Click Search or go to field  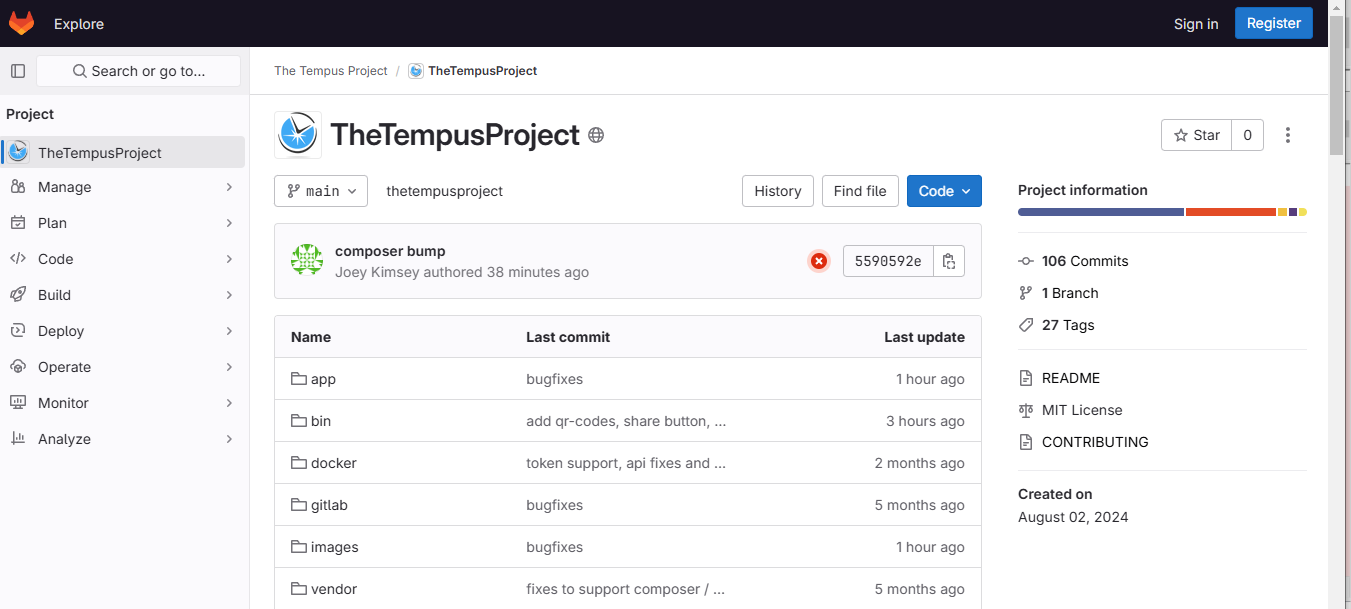tap(139, 71)
